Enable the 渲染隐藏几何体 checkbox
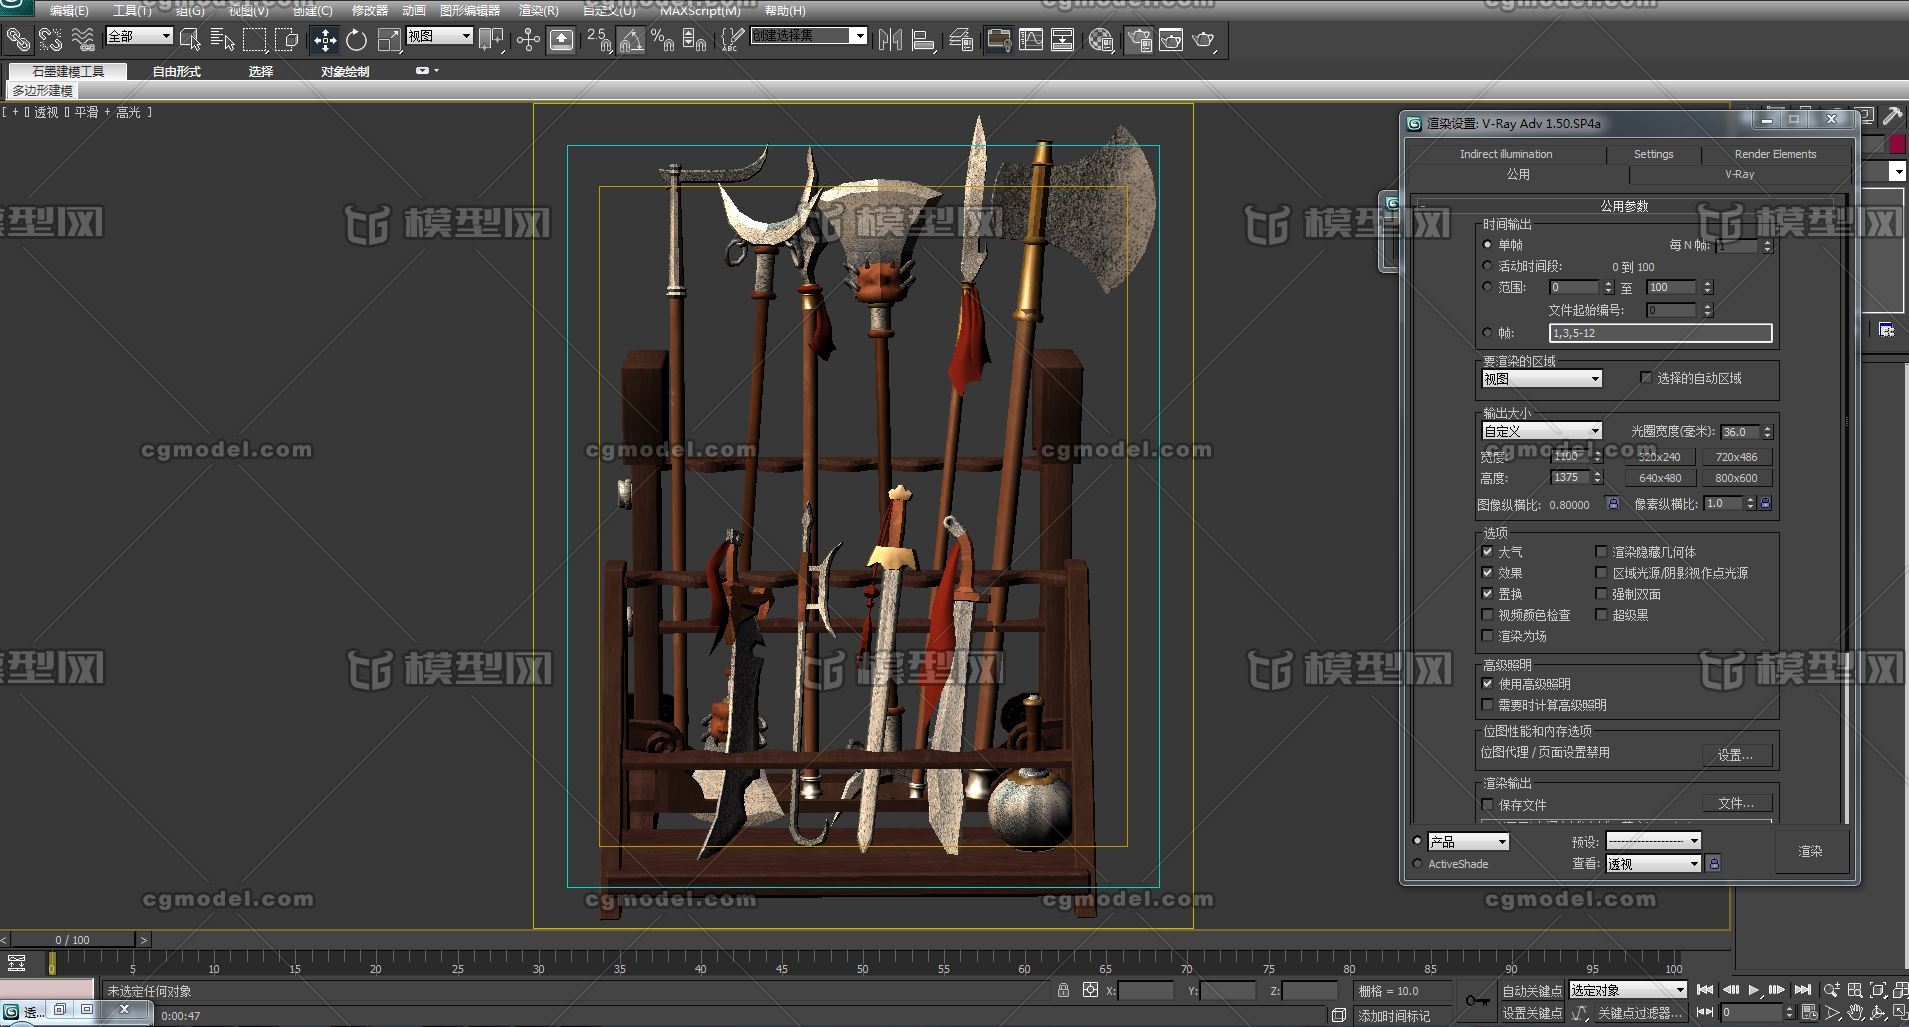 coord(1601,552)
